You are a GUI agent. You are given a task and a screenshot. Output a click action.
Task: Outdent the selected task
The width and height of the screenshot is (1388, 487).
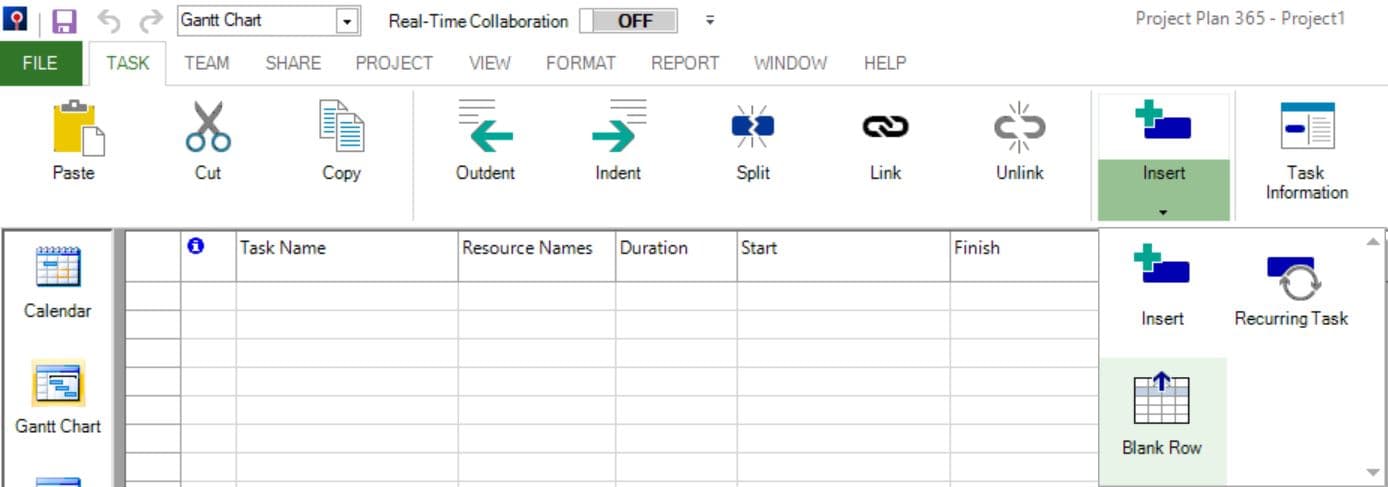coord(485,127)
